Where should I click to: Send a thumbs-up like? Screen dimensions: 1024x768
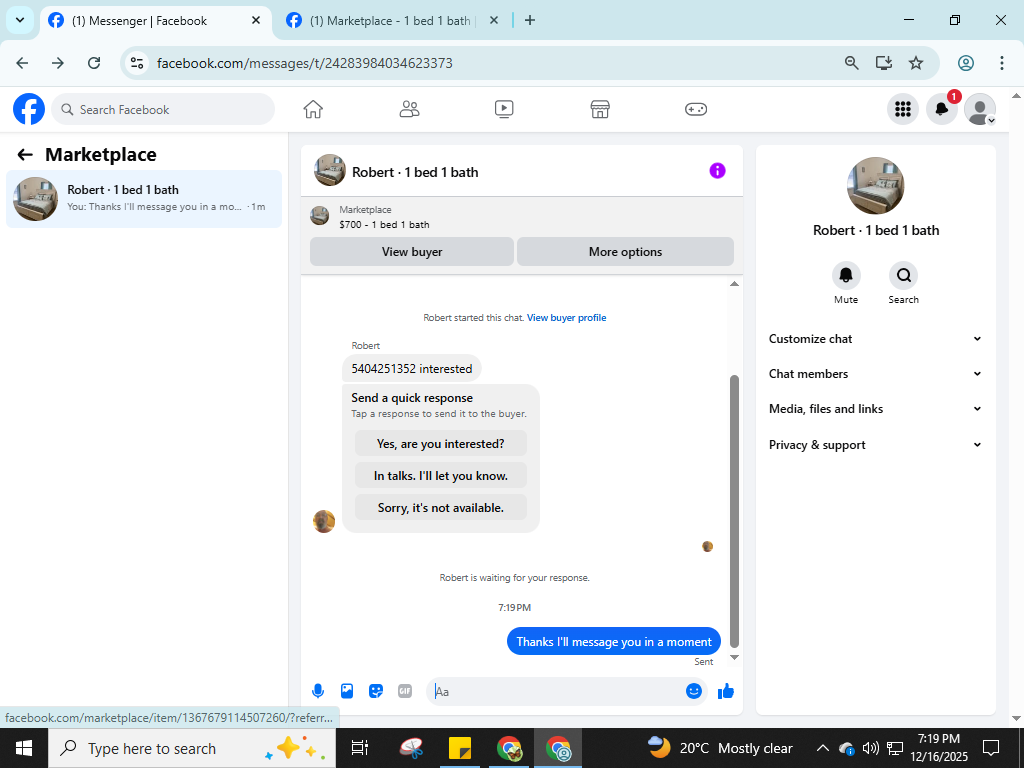tap(726, 691)
